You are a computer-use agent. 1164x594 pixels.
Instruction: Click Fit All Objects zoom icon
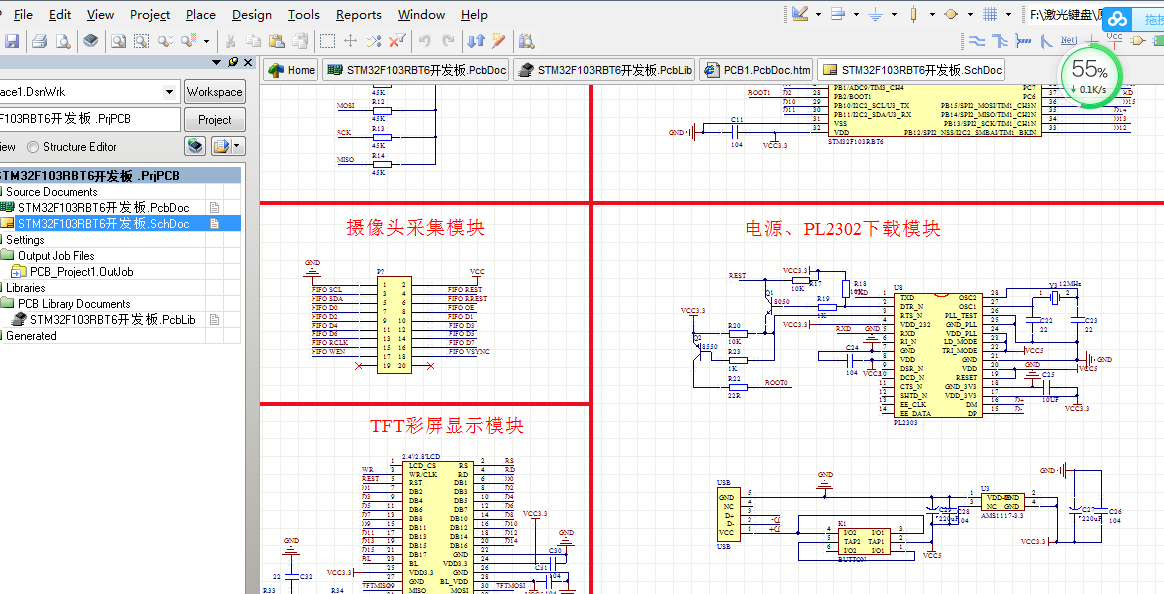coord(118,41)
